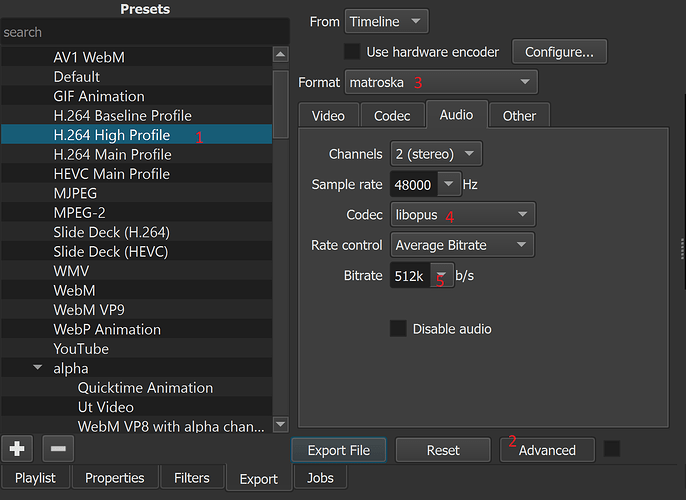Click the Sample rate 48000 field
The image size is (686, 500).
point(414,184)
